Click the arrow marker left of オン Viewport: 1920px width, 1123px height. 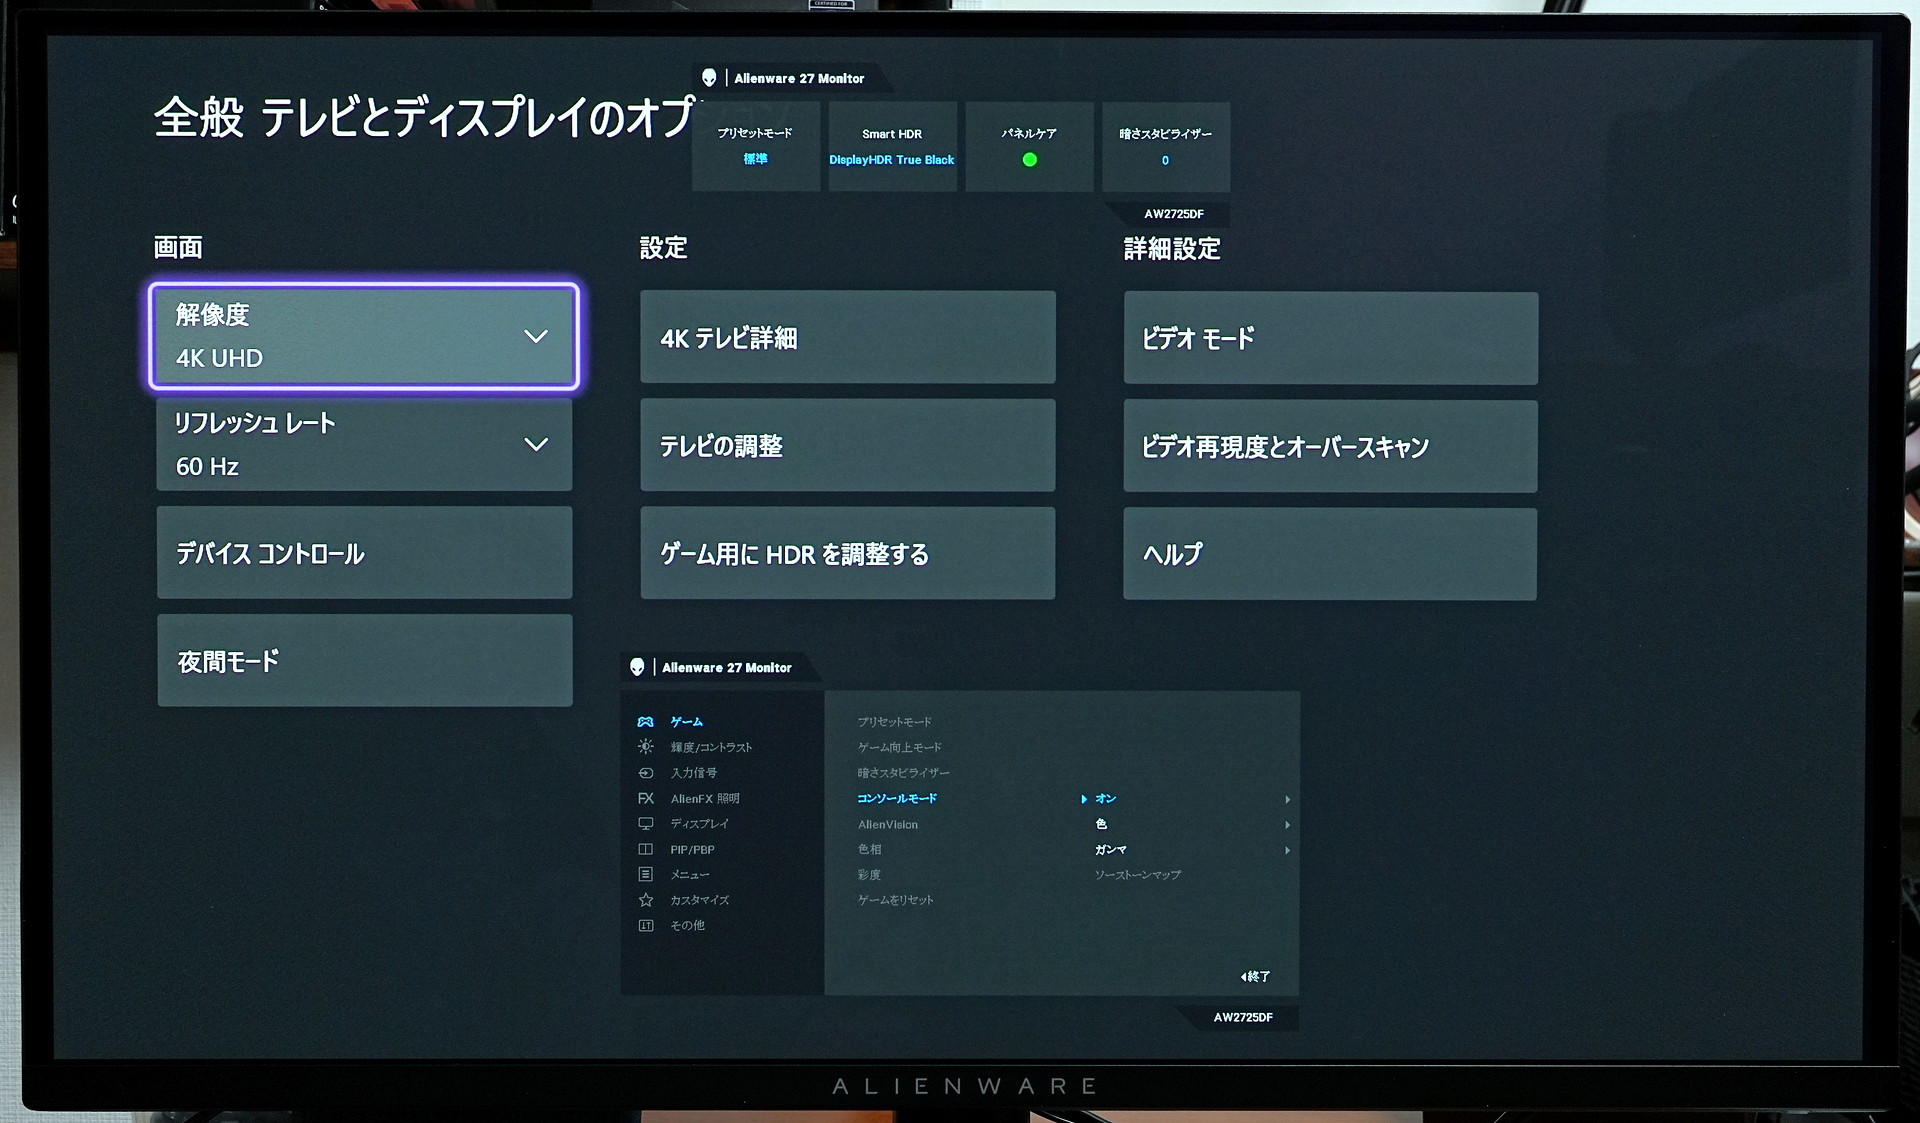[x=1084, y=799]
